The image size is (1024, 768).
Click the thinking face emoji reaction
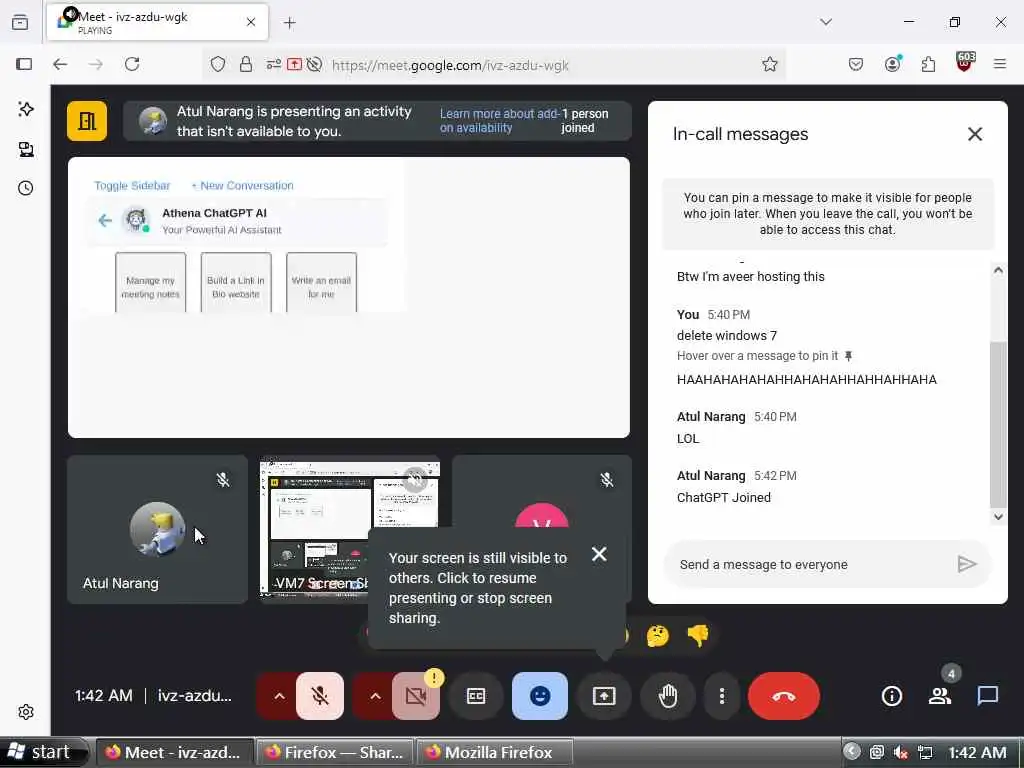(x=658, y=635)
